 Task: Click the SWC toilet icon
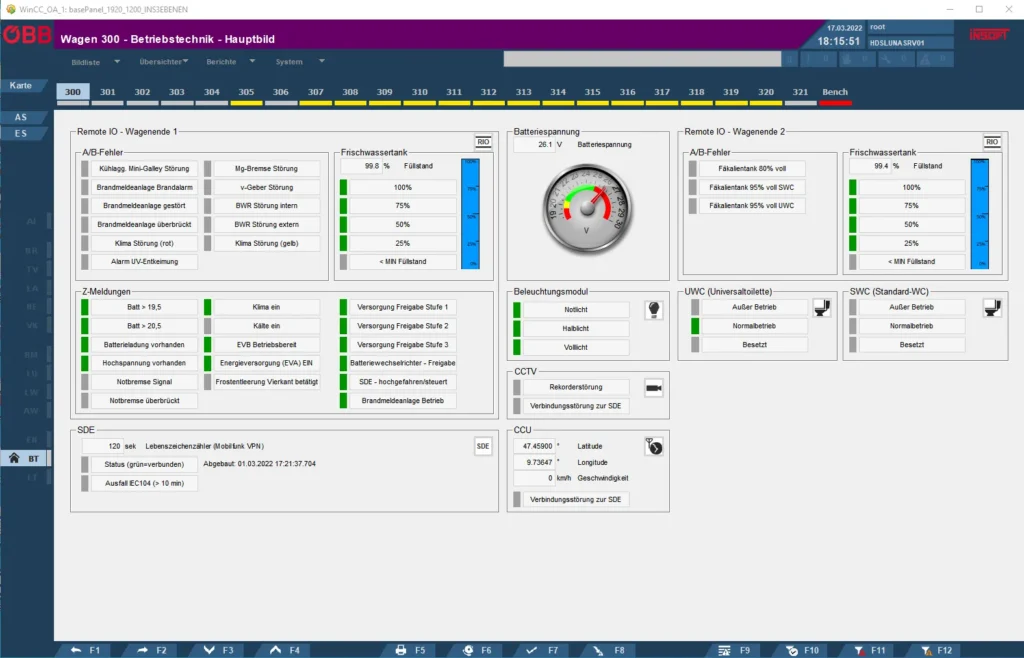pyautogui.click(x=992, y=307)
